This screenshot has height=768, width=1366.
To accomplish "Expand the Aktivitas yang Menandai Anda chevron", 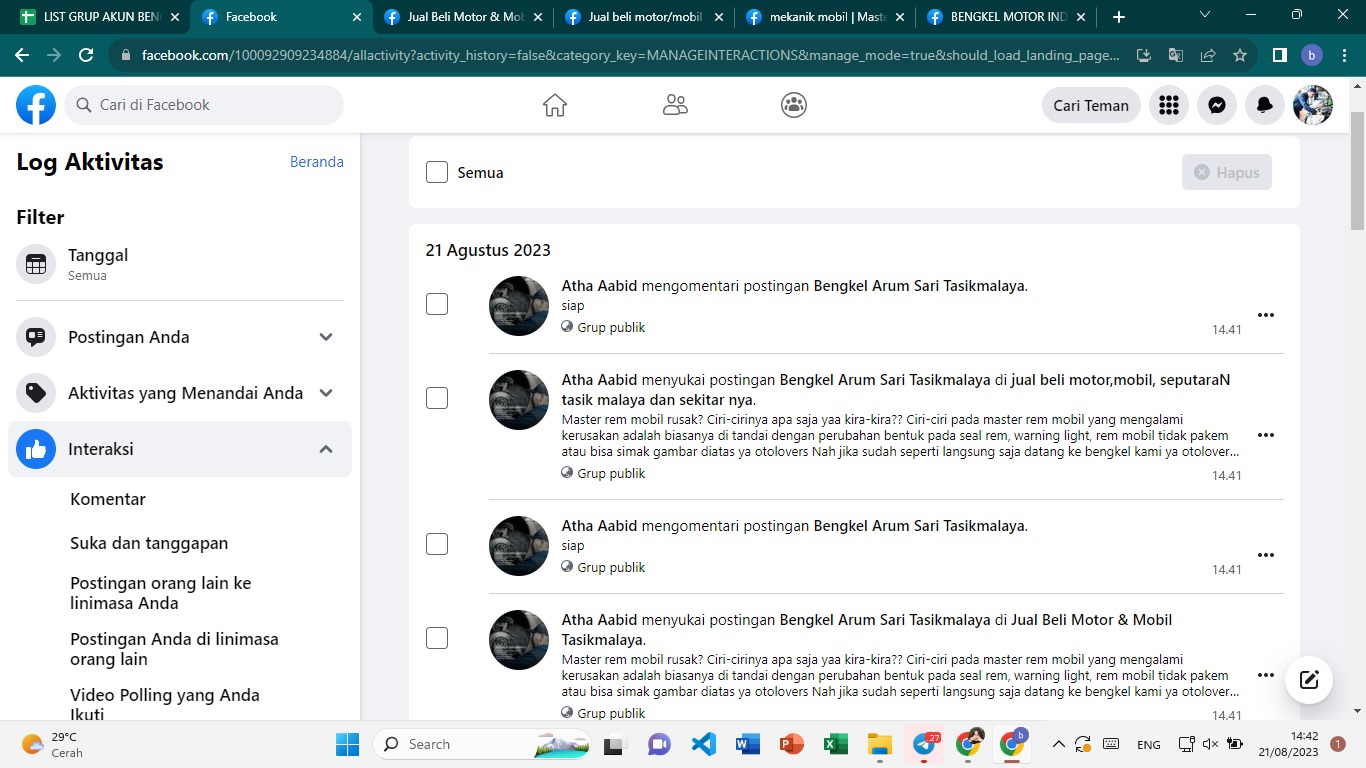I will [326, 393].
